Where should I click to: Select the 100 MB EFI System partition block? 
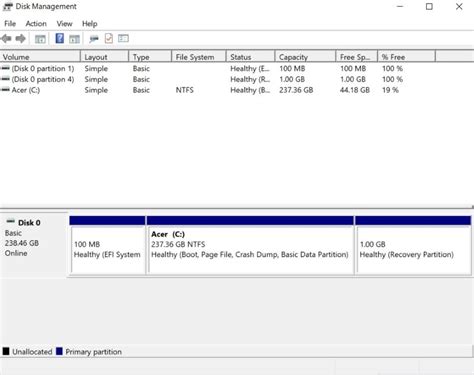(108, 246)
